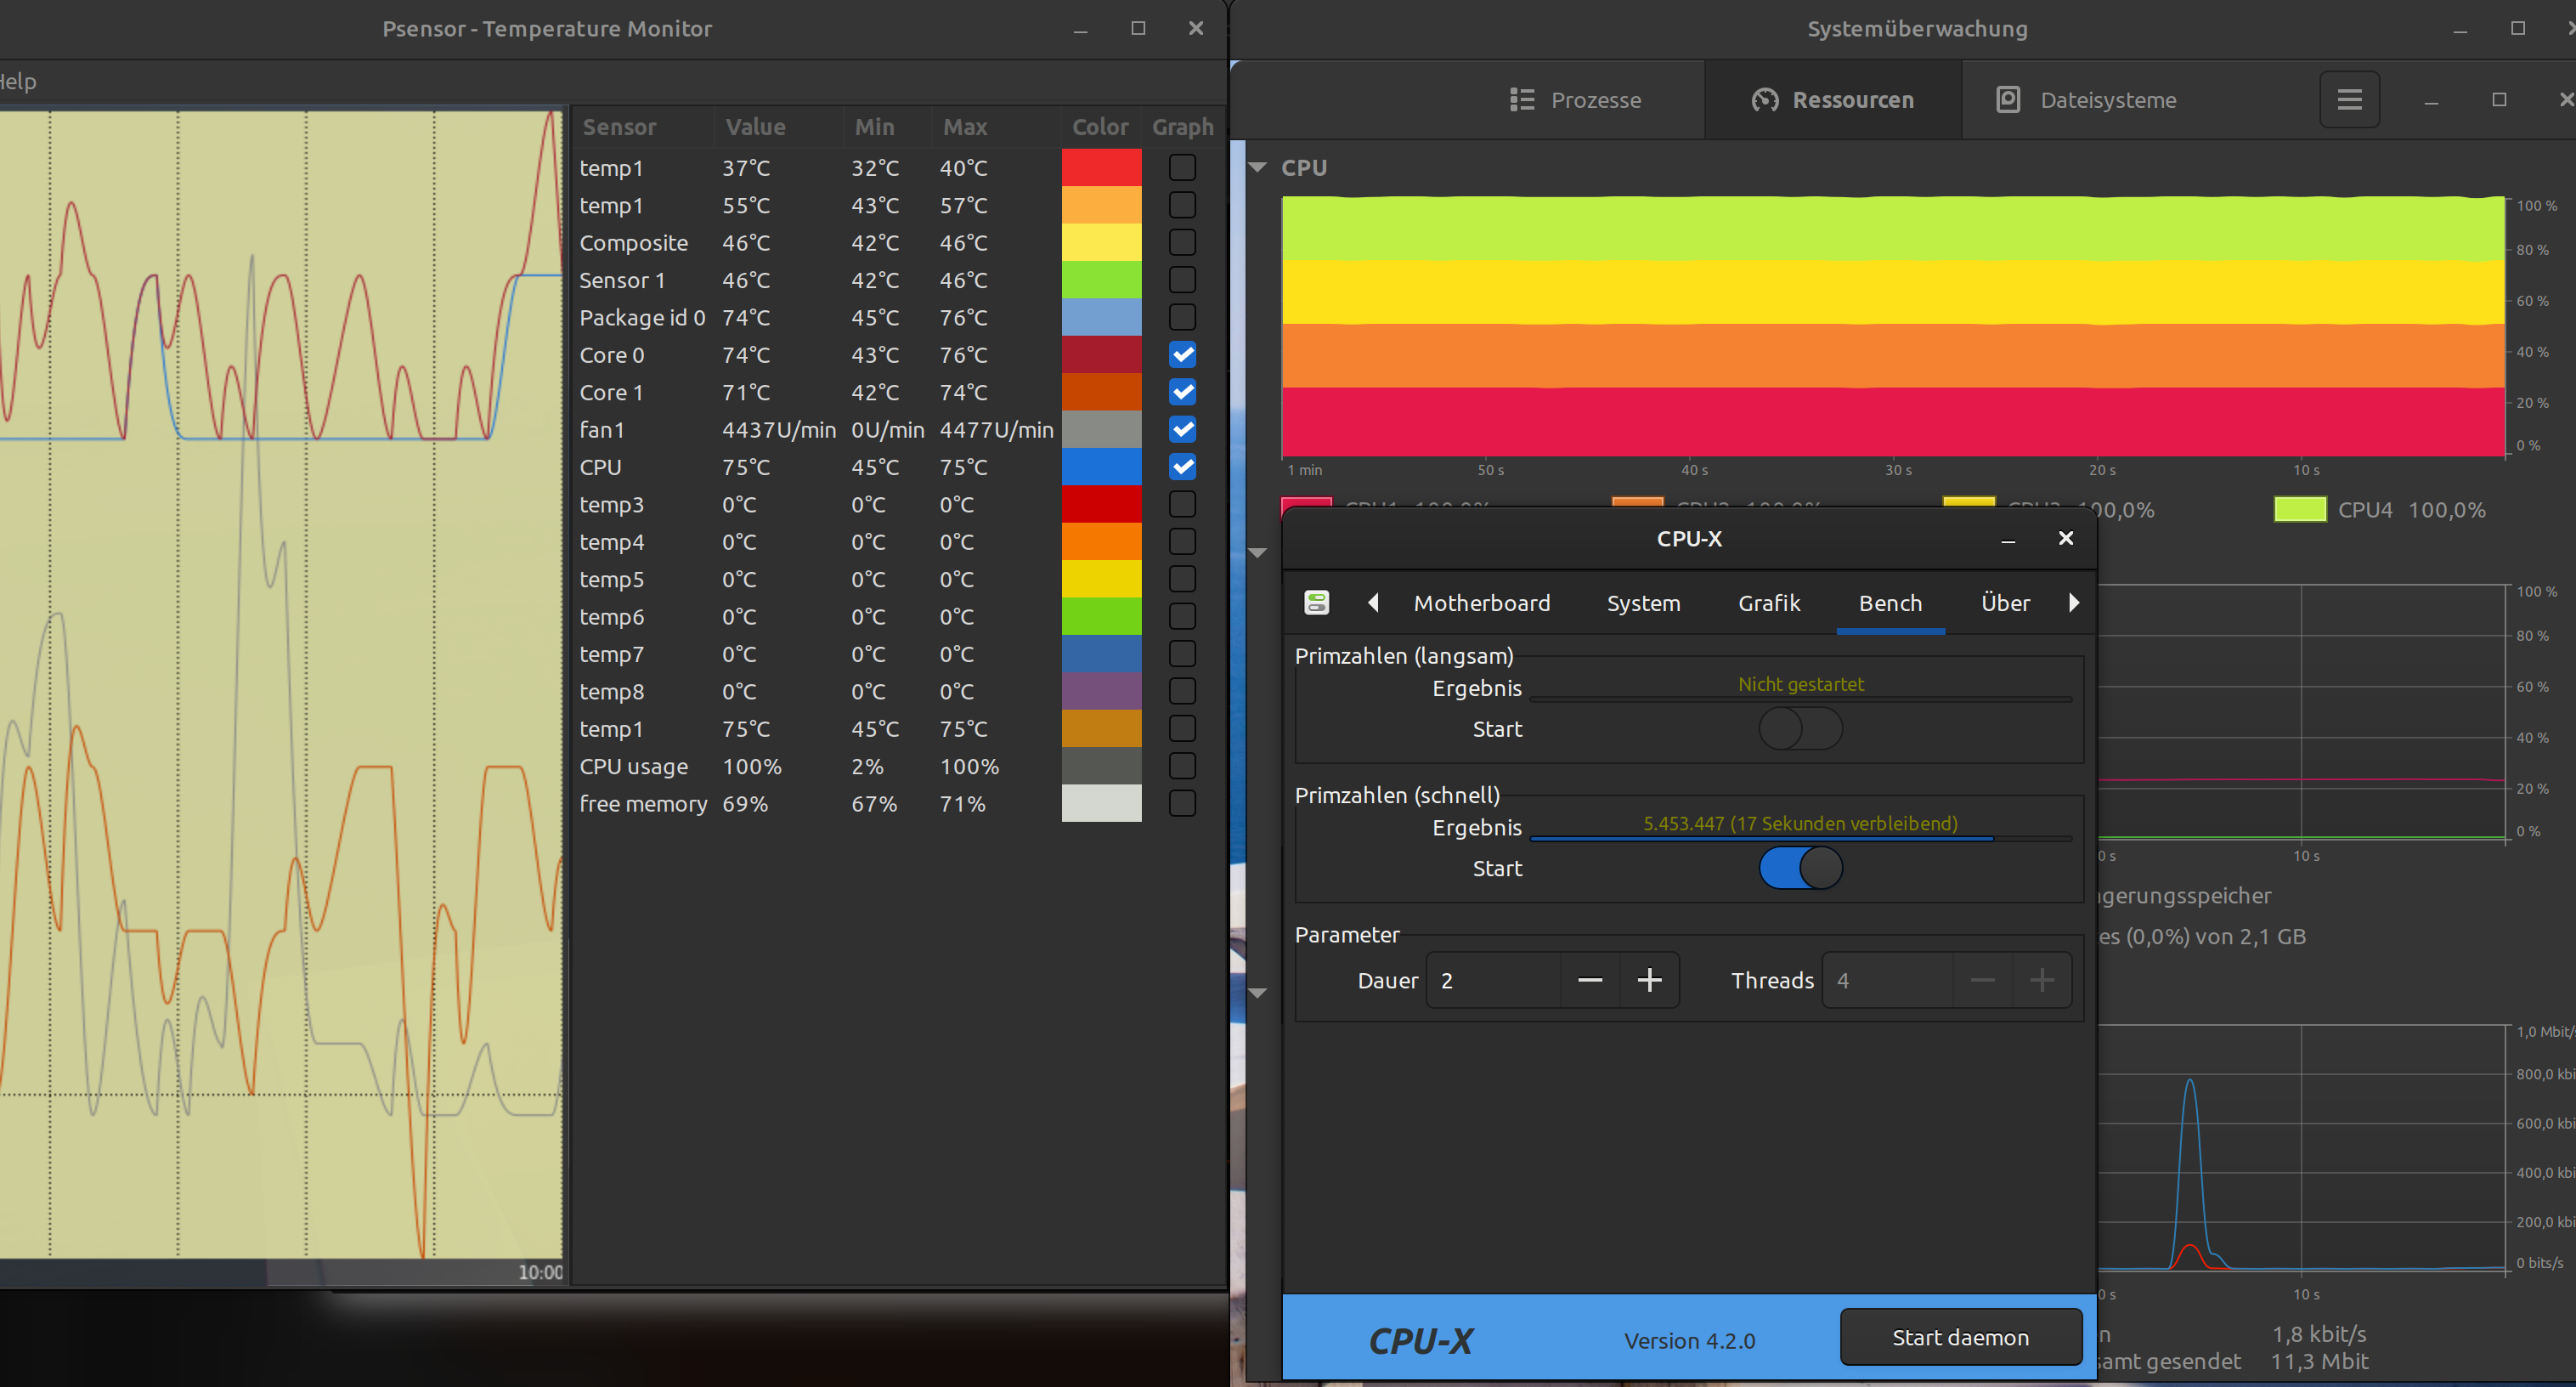Uncheck graph checkbox for Core 0
Image resolution: width=2576 pixels, height=1387 pixels.
click(x=1182, y=355)
